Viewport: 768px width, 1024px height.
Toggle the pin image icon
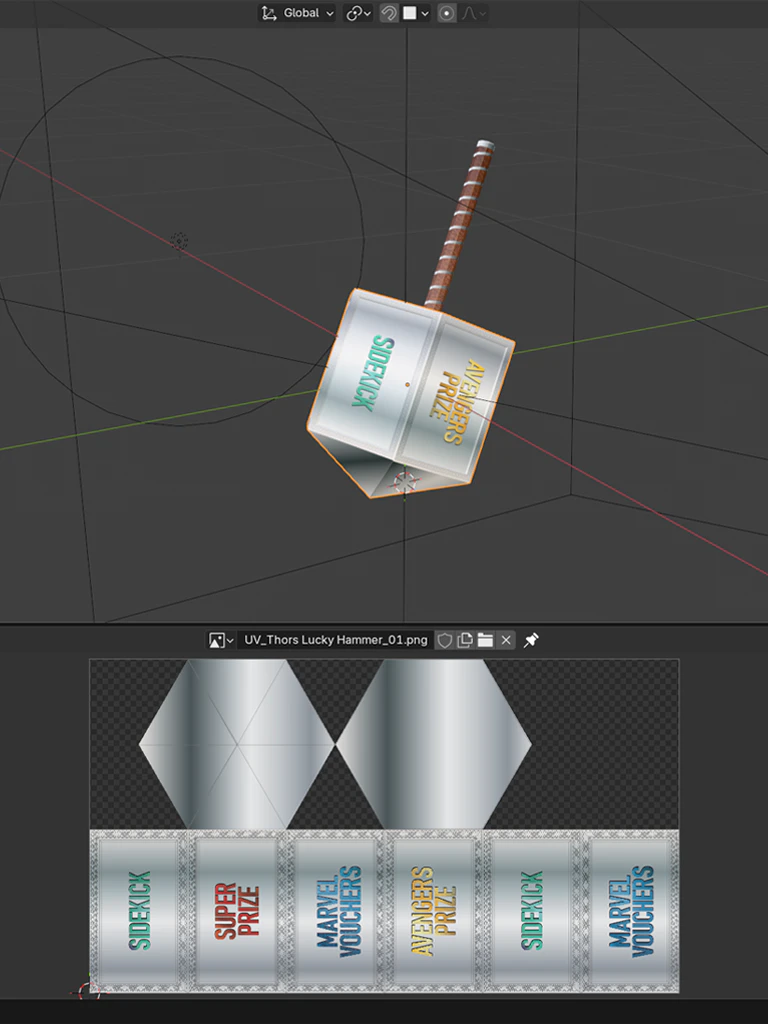532,640
